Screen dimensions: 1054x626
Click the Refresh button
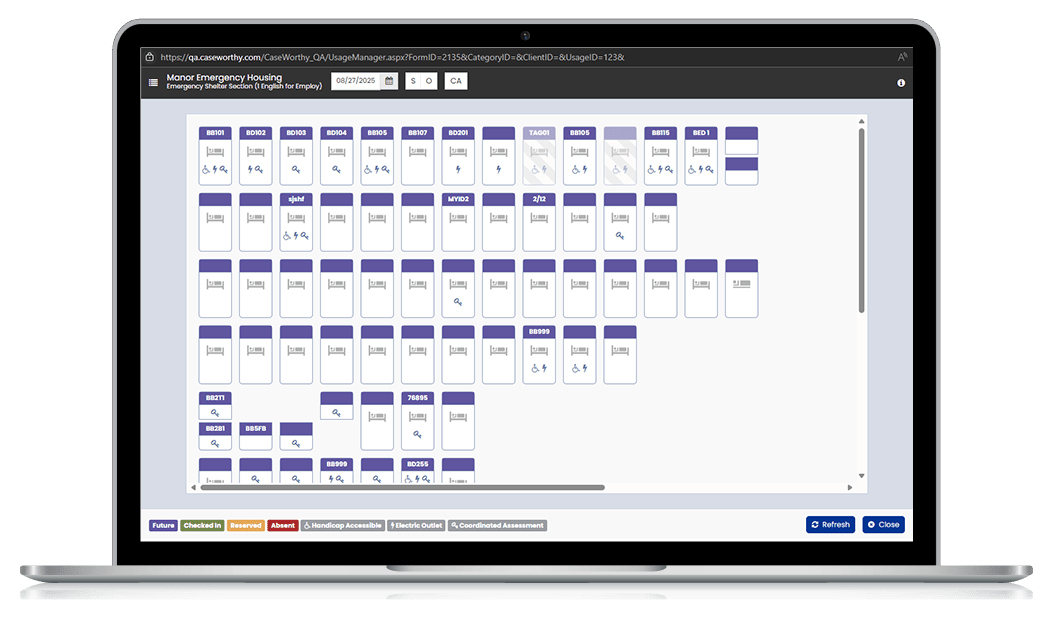[830, 524]
